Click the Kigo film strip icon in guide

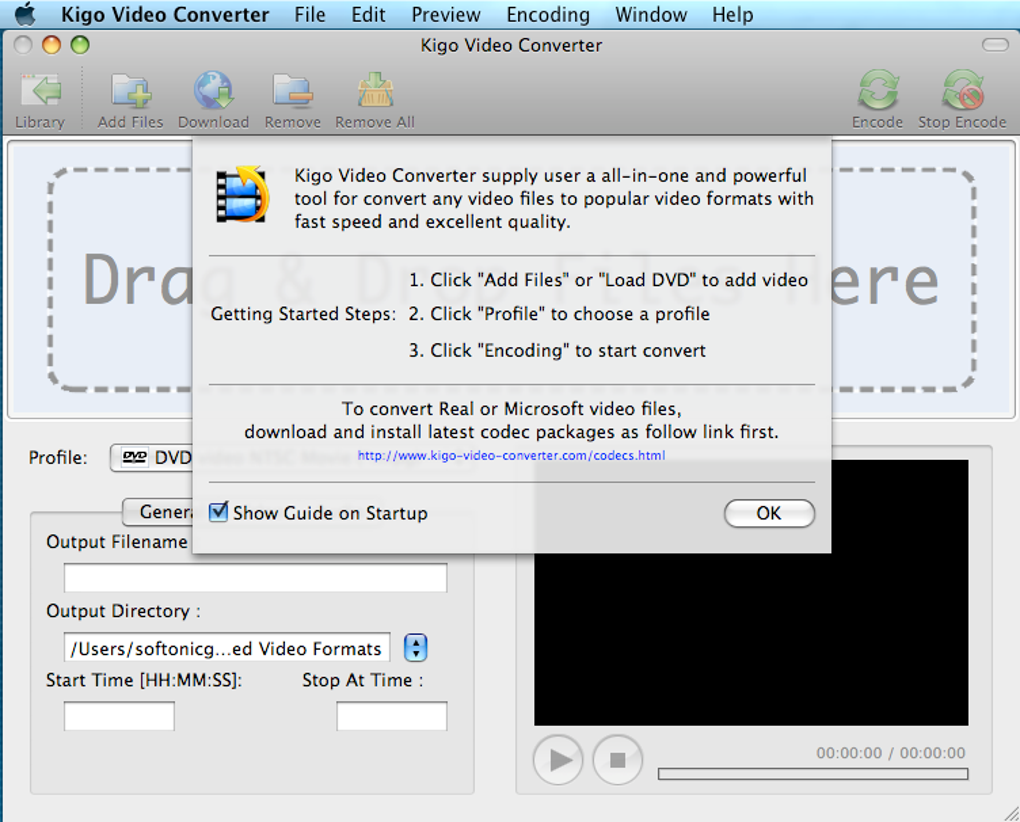242,195
